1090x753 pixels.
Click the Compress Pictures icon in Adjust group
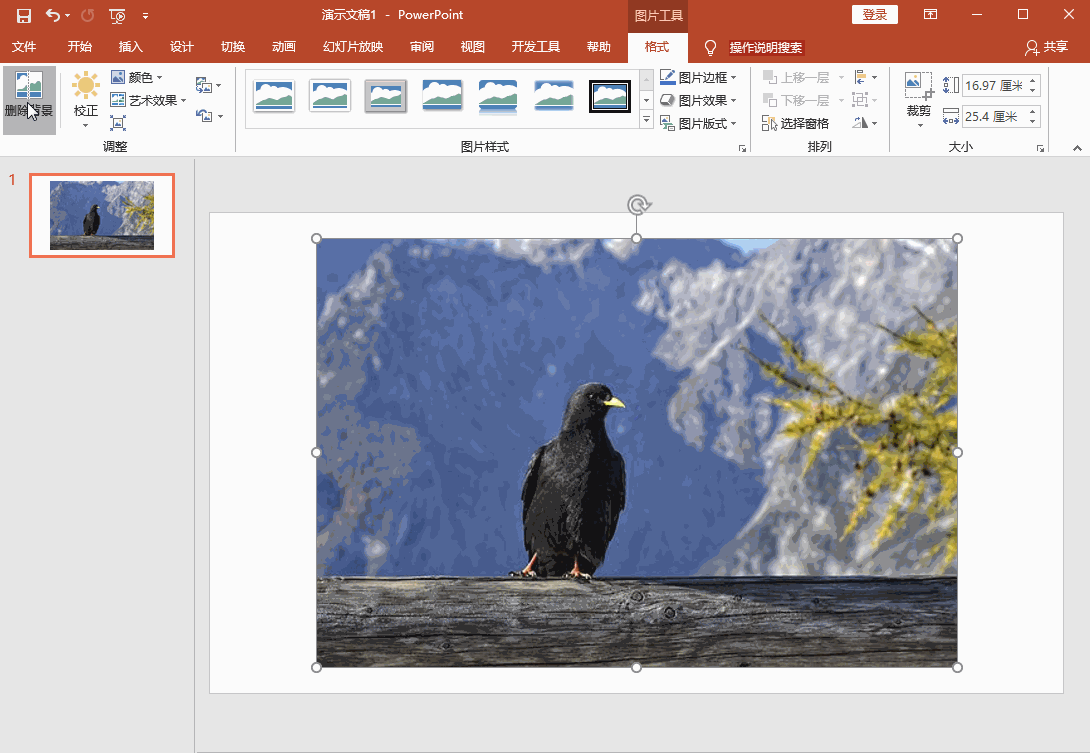[x=118, y=123]
